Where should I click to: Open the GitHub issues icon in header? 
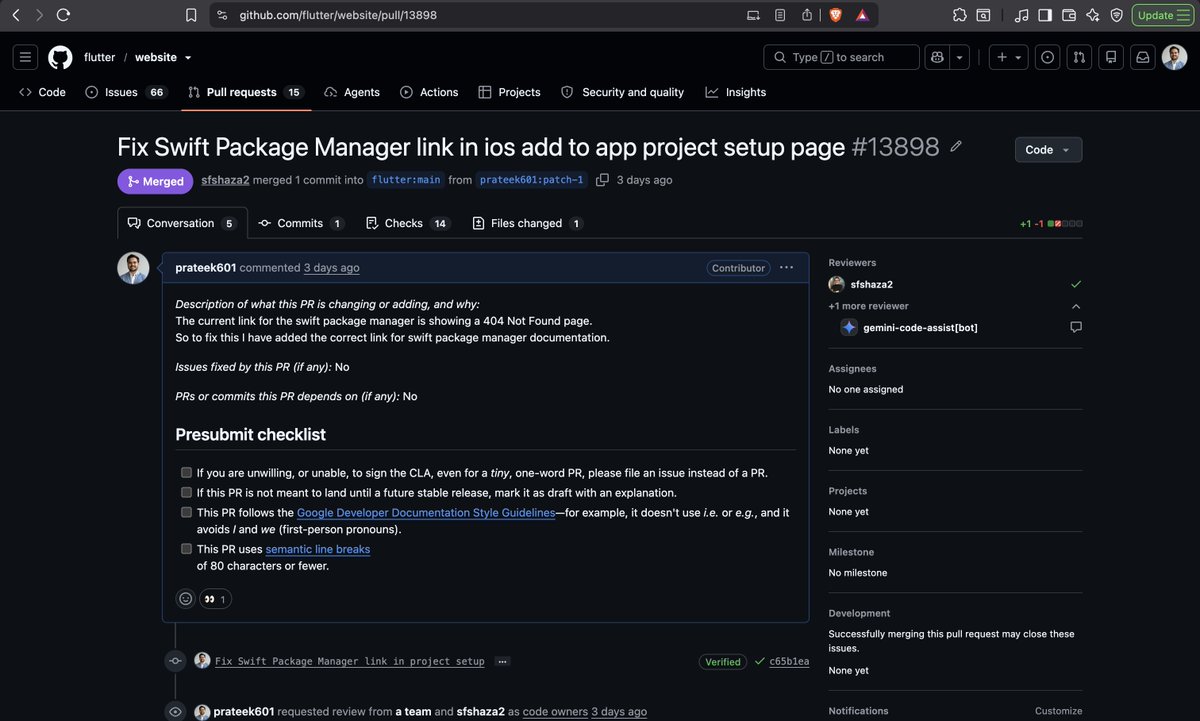point(1047,57)
